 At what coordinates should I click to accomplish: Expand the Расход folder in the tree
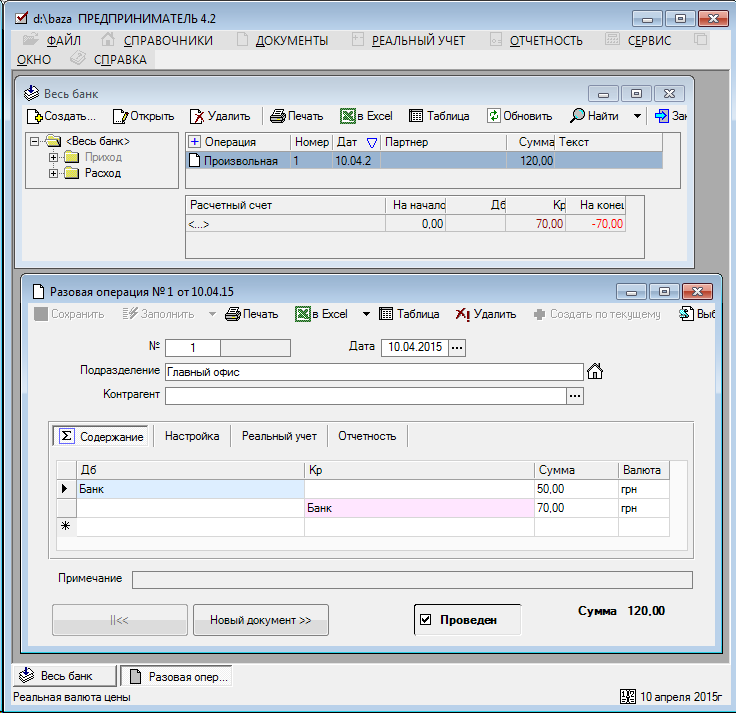coord(54,174)
